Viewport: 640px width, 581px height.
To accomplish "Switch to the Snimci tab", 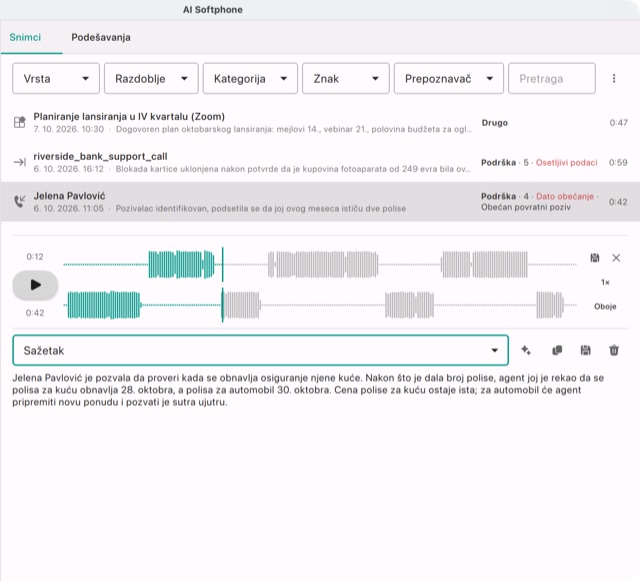I will click(25, 37).
